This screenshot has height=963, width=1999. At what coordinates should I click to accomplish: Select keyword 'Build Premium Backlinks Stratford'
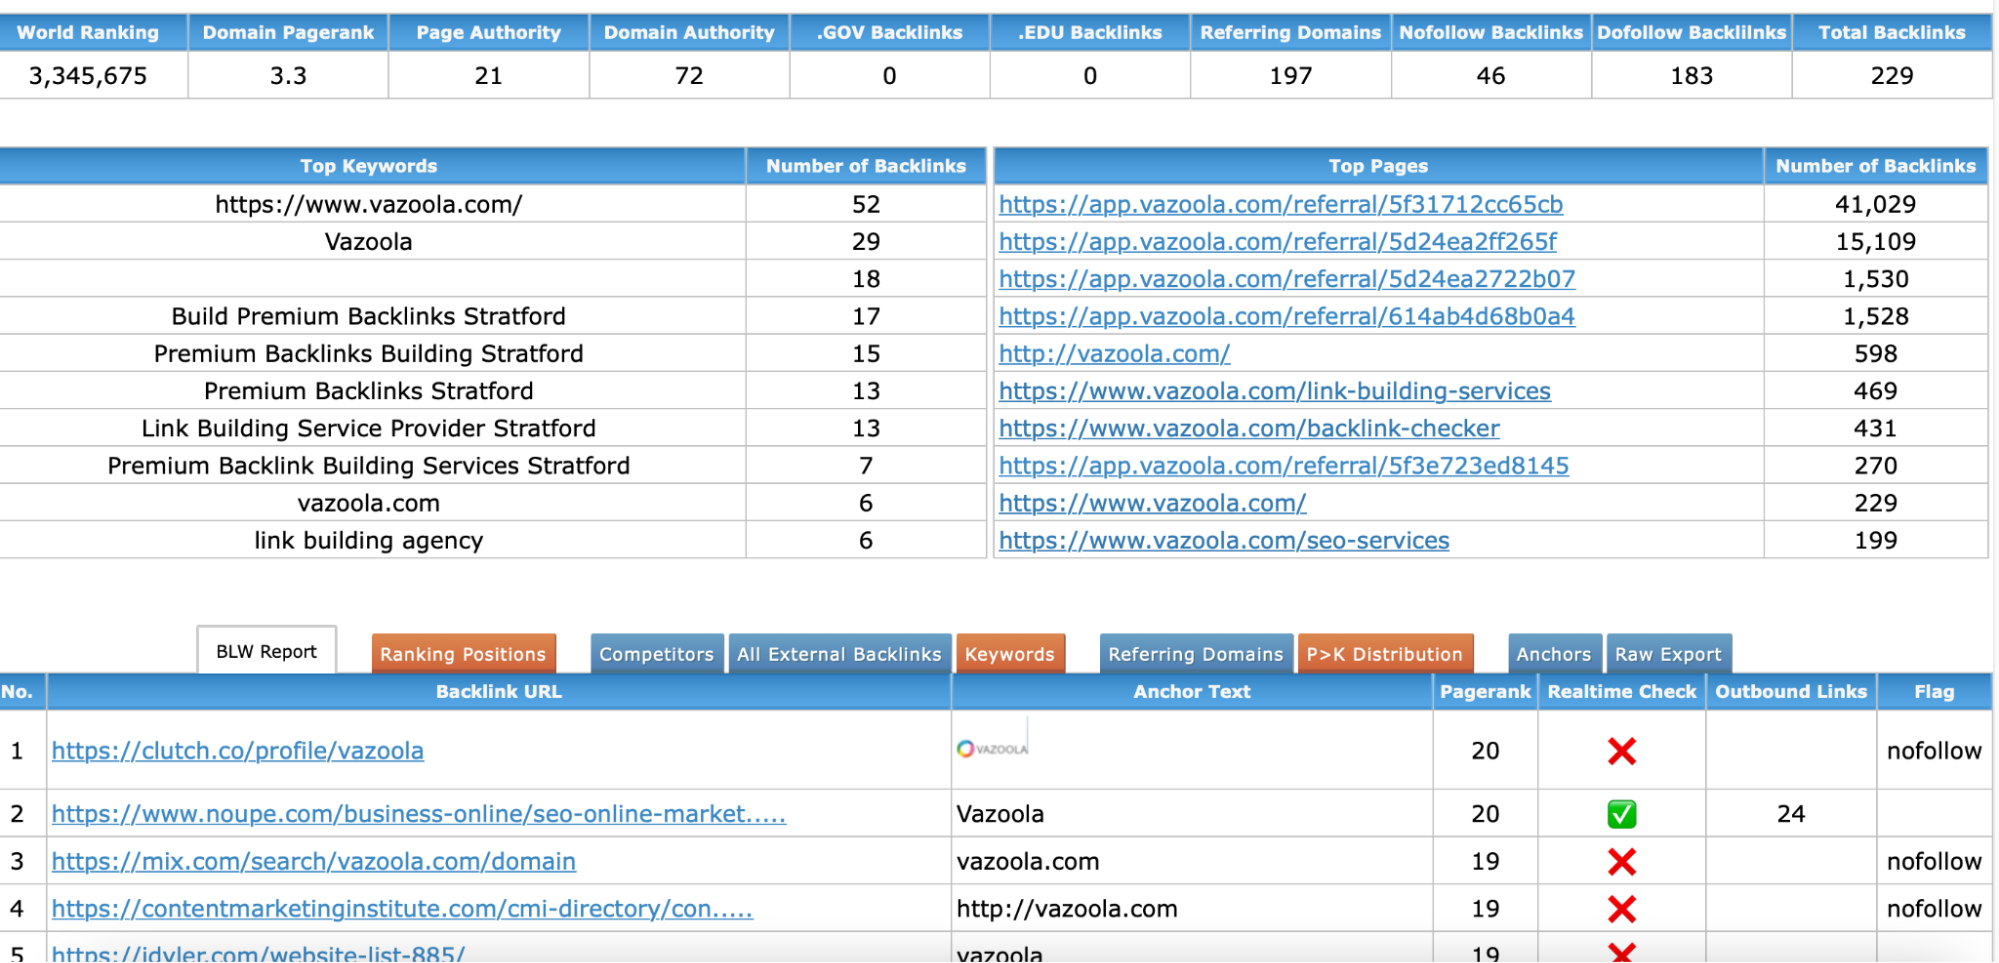(x=369, y=316)
